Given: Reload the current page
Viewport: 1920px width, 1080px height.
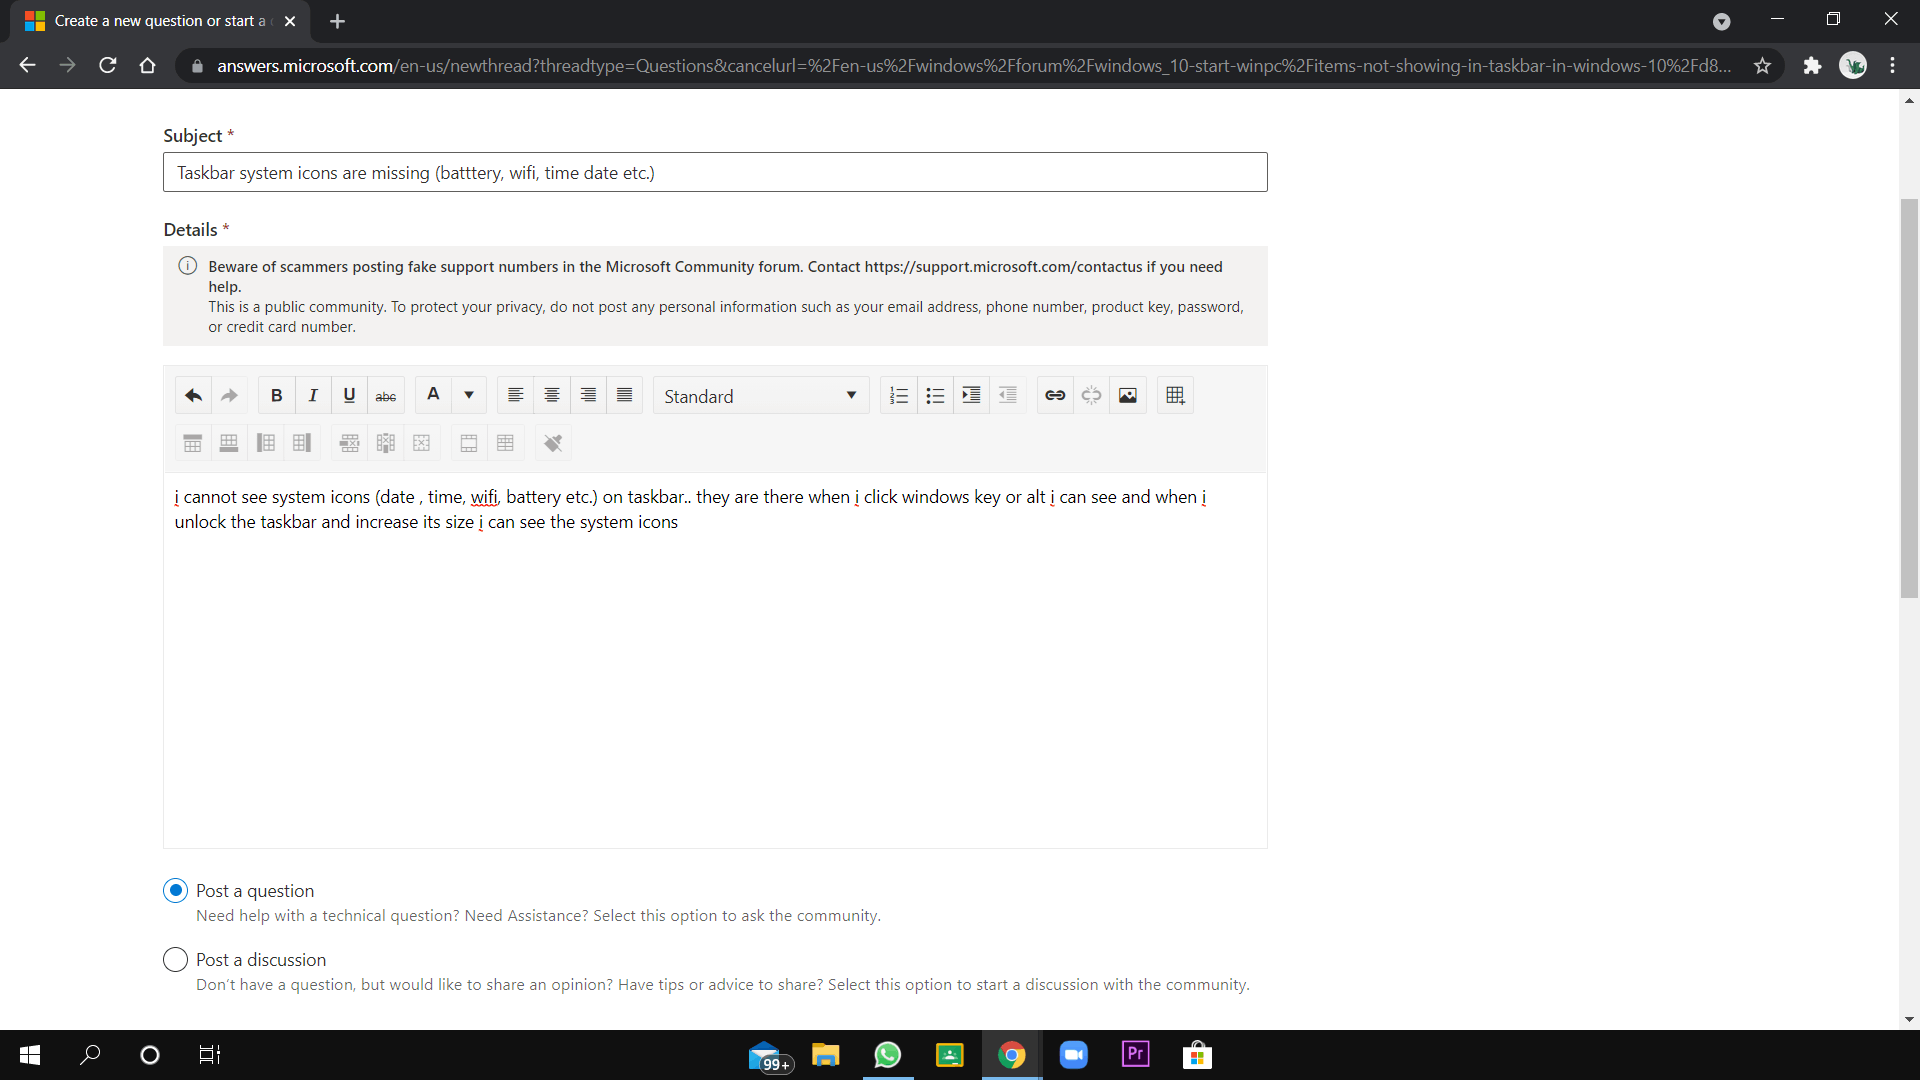Looking at the screenshot, I should click(x=108, y=65).
